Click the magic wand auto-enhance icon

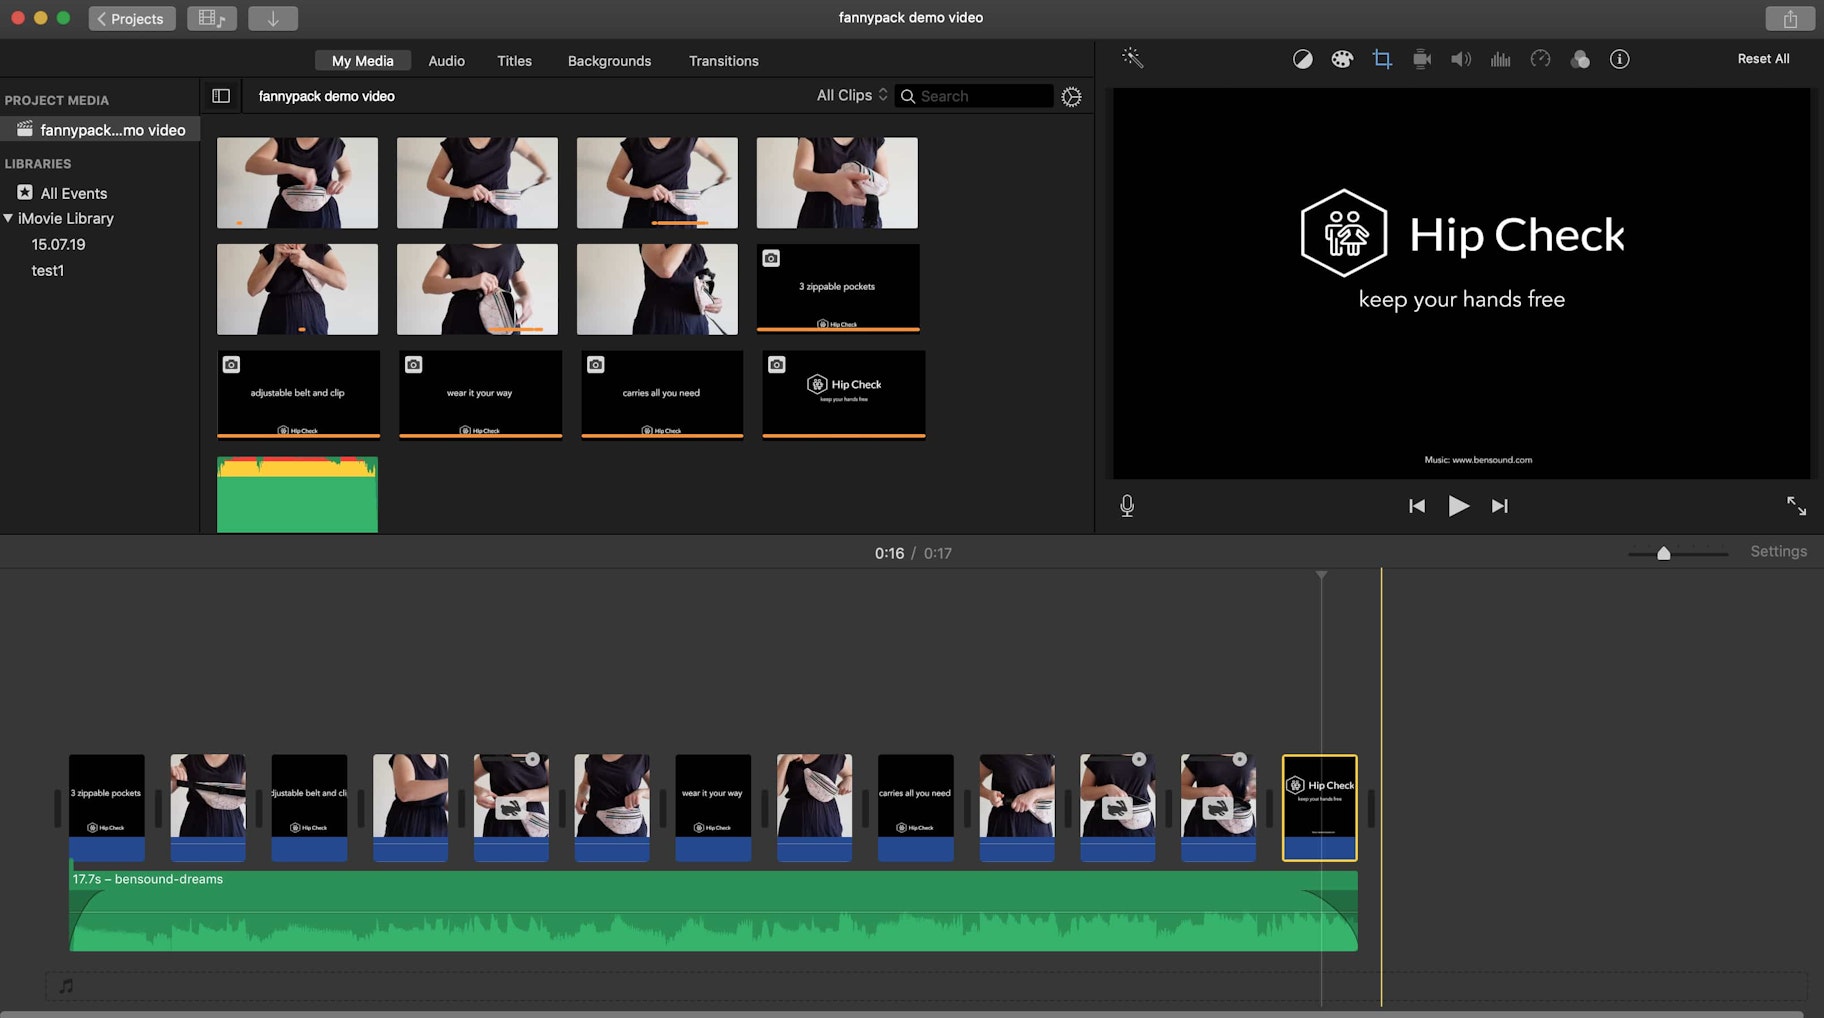pyautogui.click(x=1132, y=58)
